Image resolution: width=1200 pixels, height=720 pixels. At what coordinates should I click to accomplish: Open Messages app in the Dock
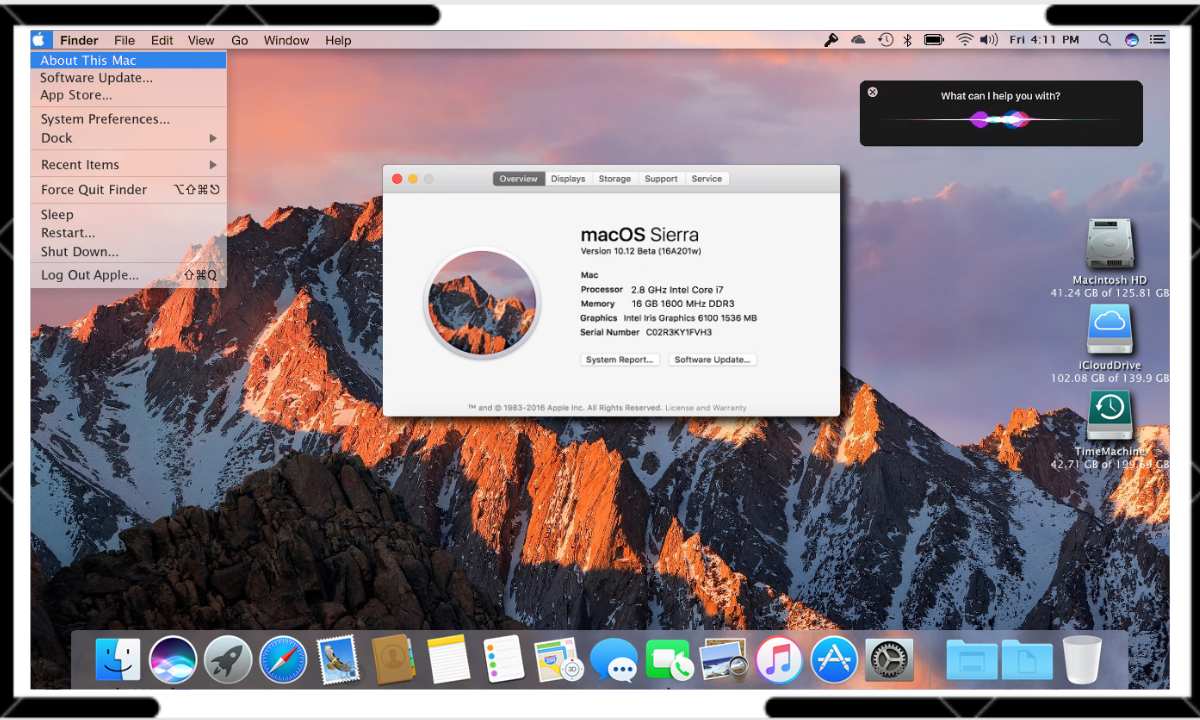coord(614,660)
